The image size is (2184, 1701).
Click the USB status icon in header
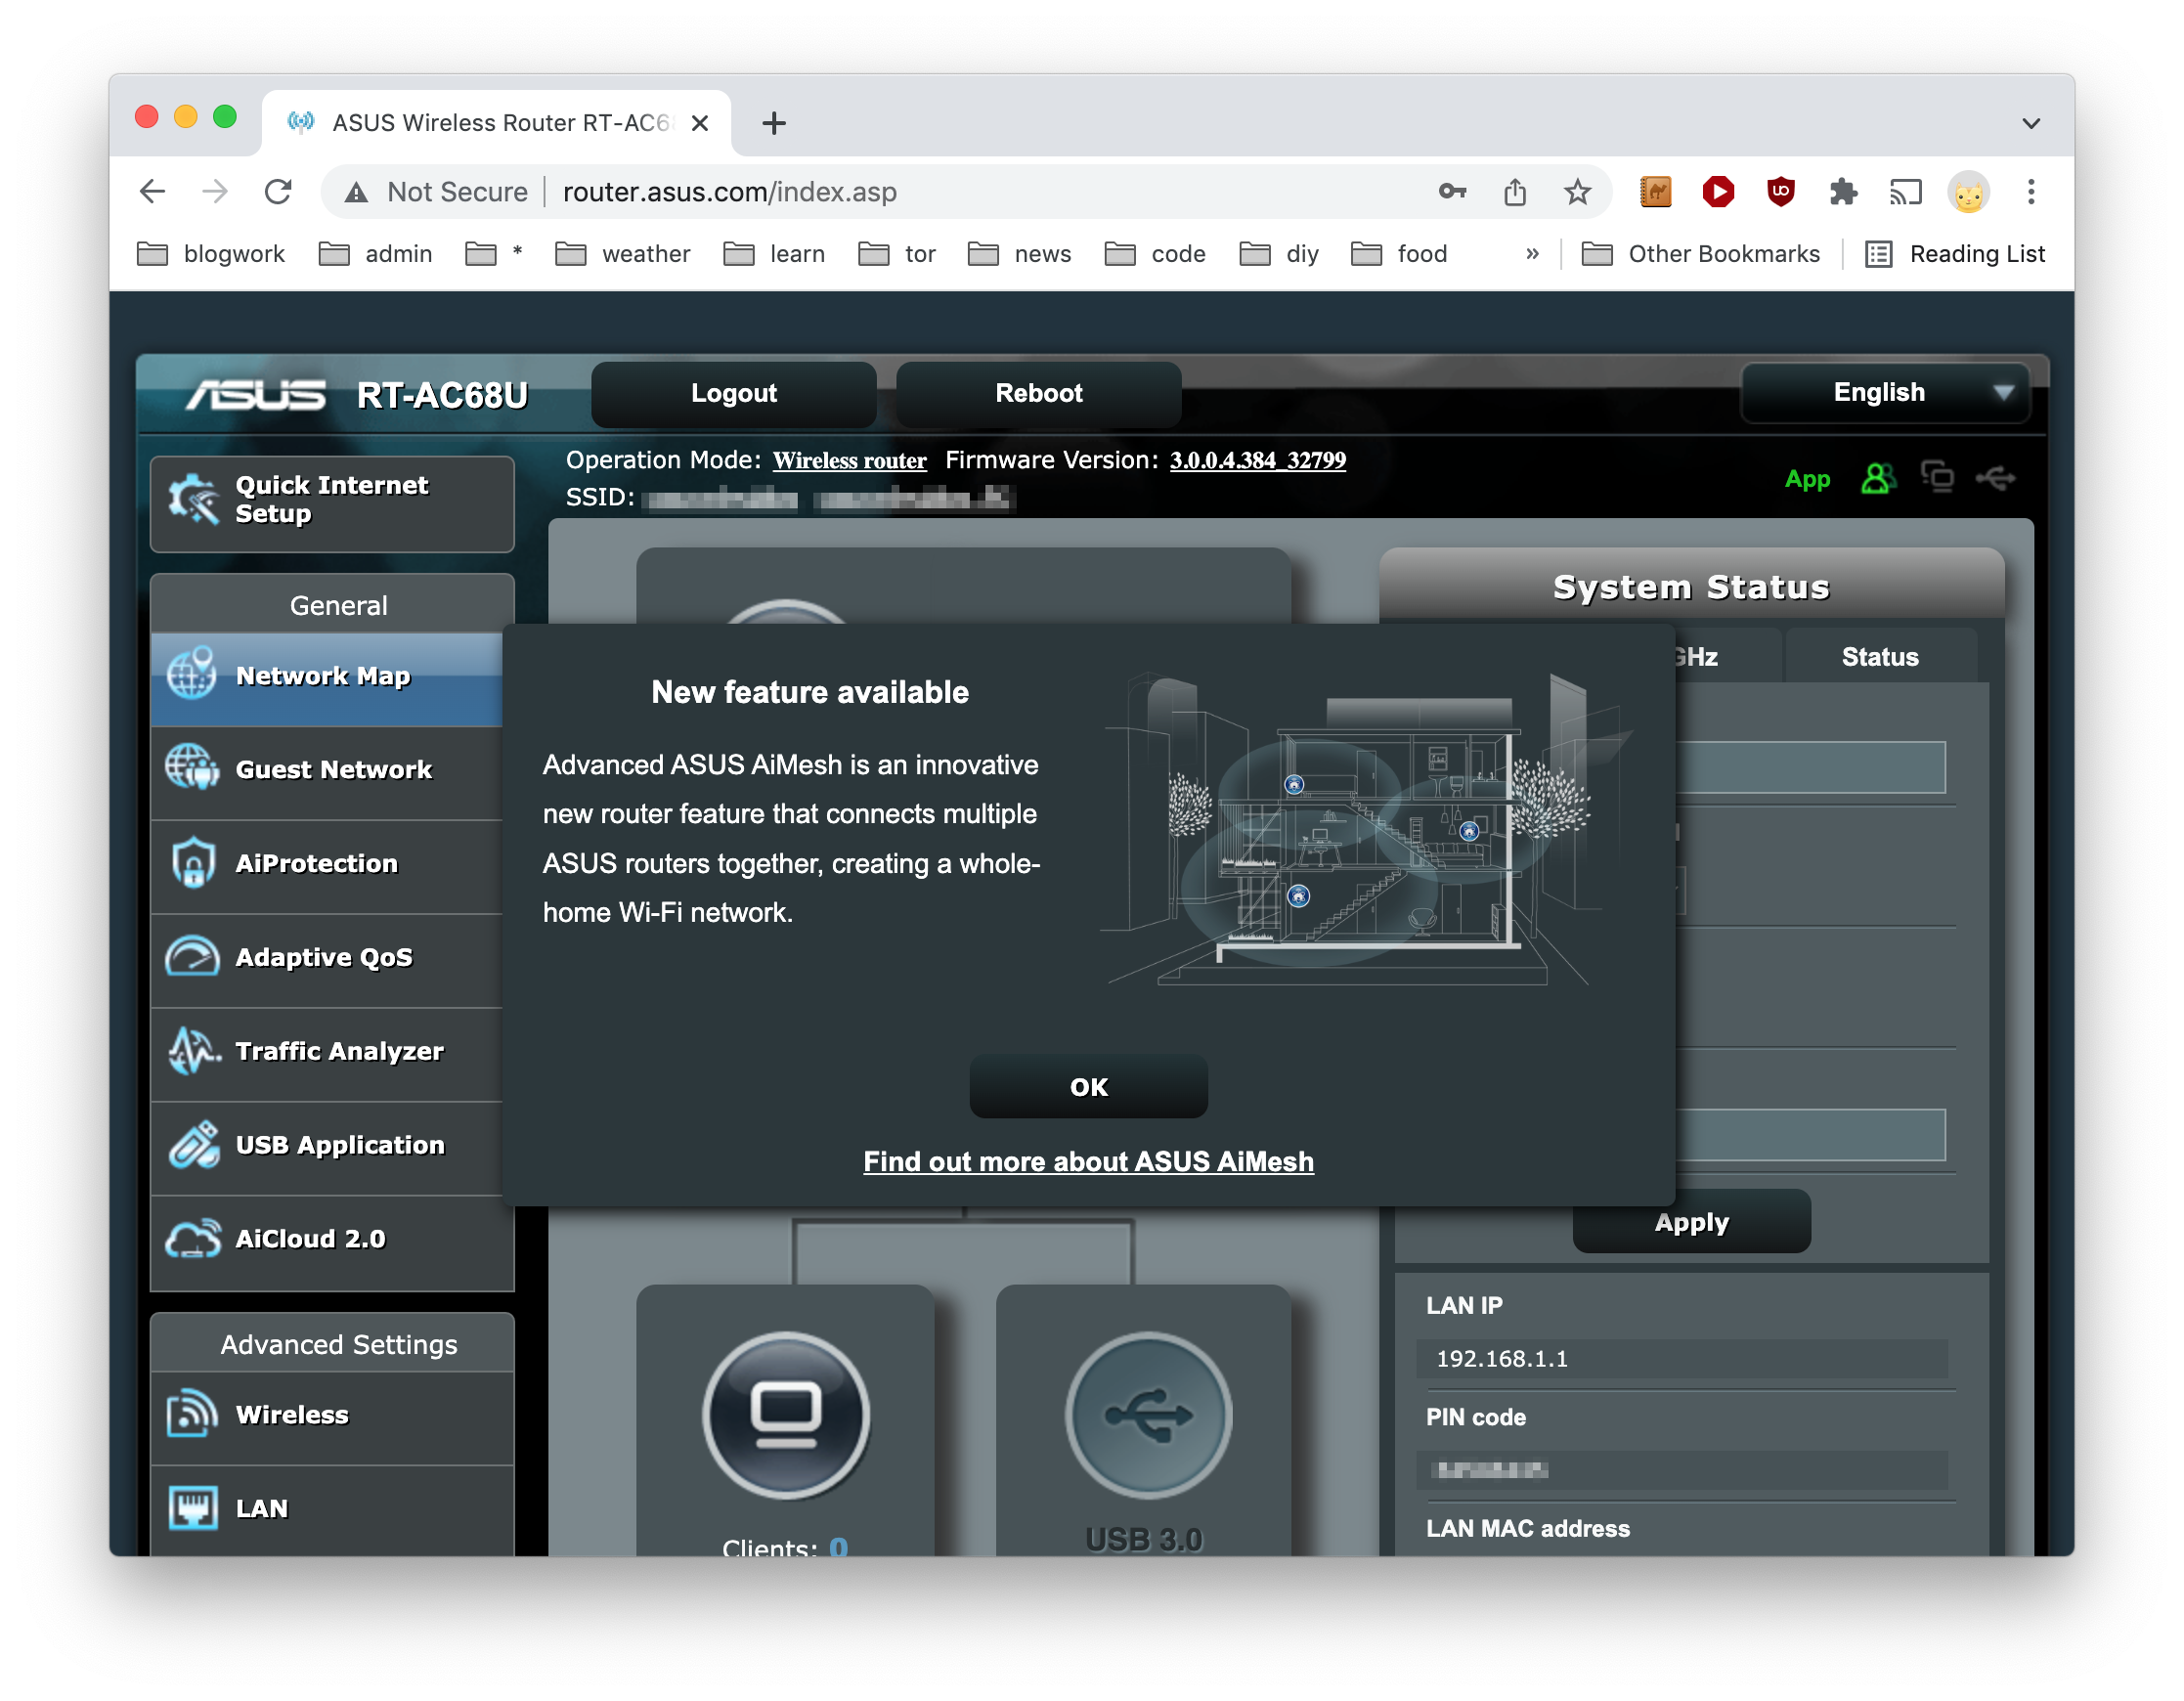[1995, 479]
